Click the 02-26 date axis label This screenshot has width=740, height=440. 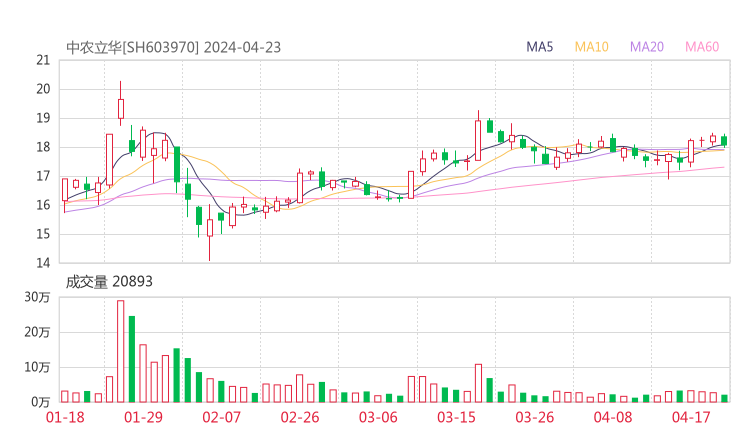(300, 417)
